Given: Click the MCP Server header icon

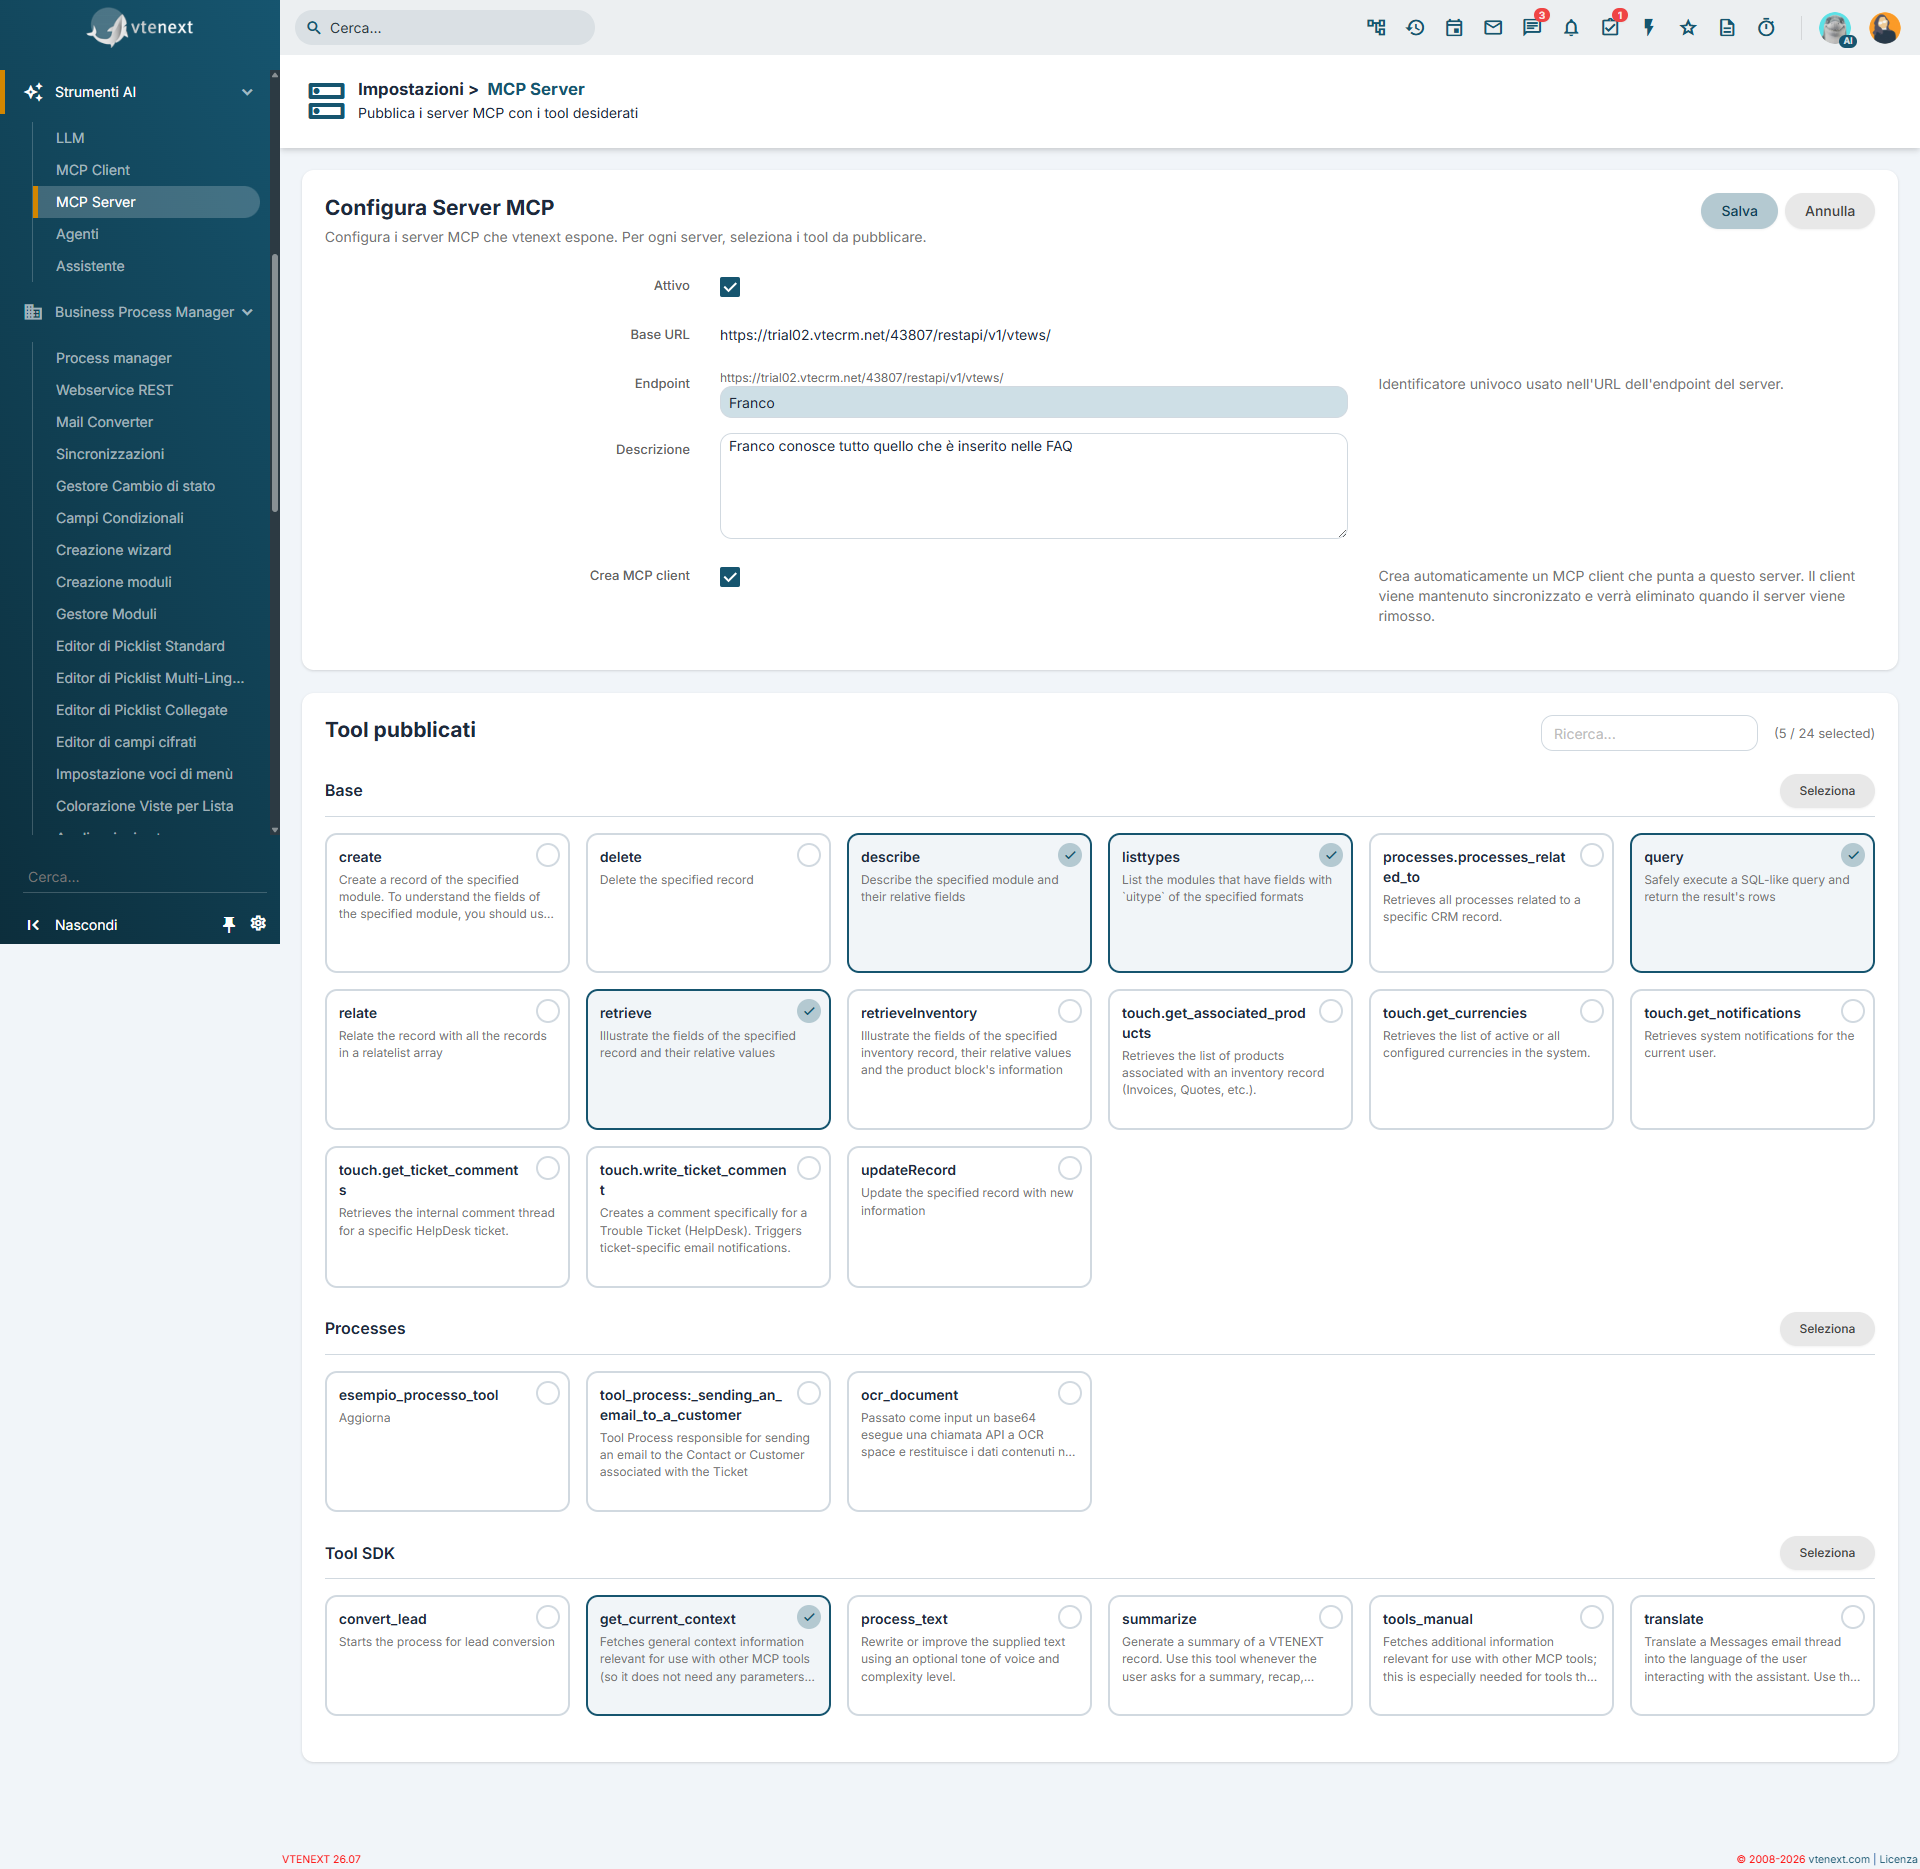Looking at the screenshot, I should (327, 101).
